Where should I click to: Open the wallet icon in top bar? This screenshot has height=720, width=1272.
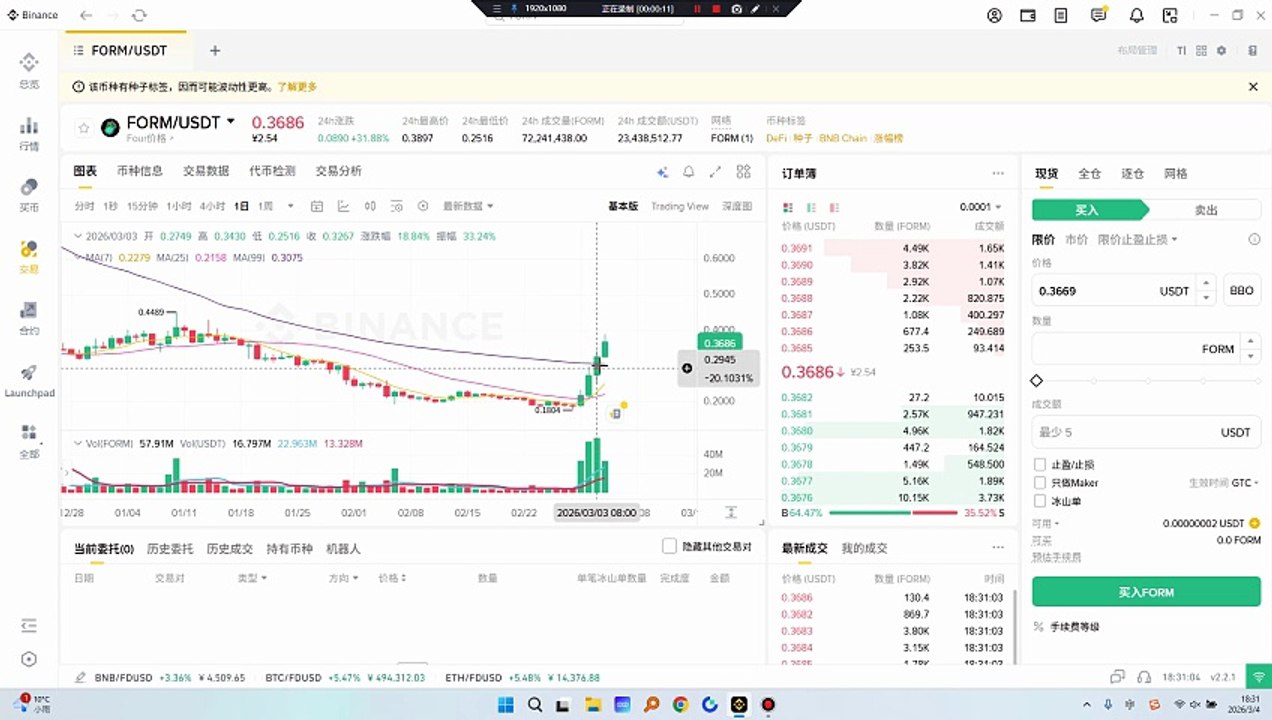point(1027,16)
